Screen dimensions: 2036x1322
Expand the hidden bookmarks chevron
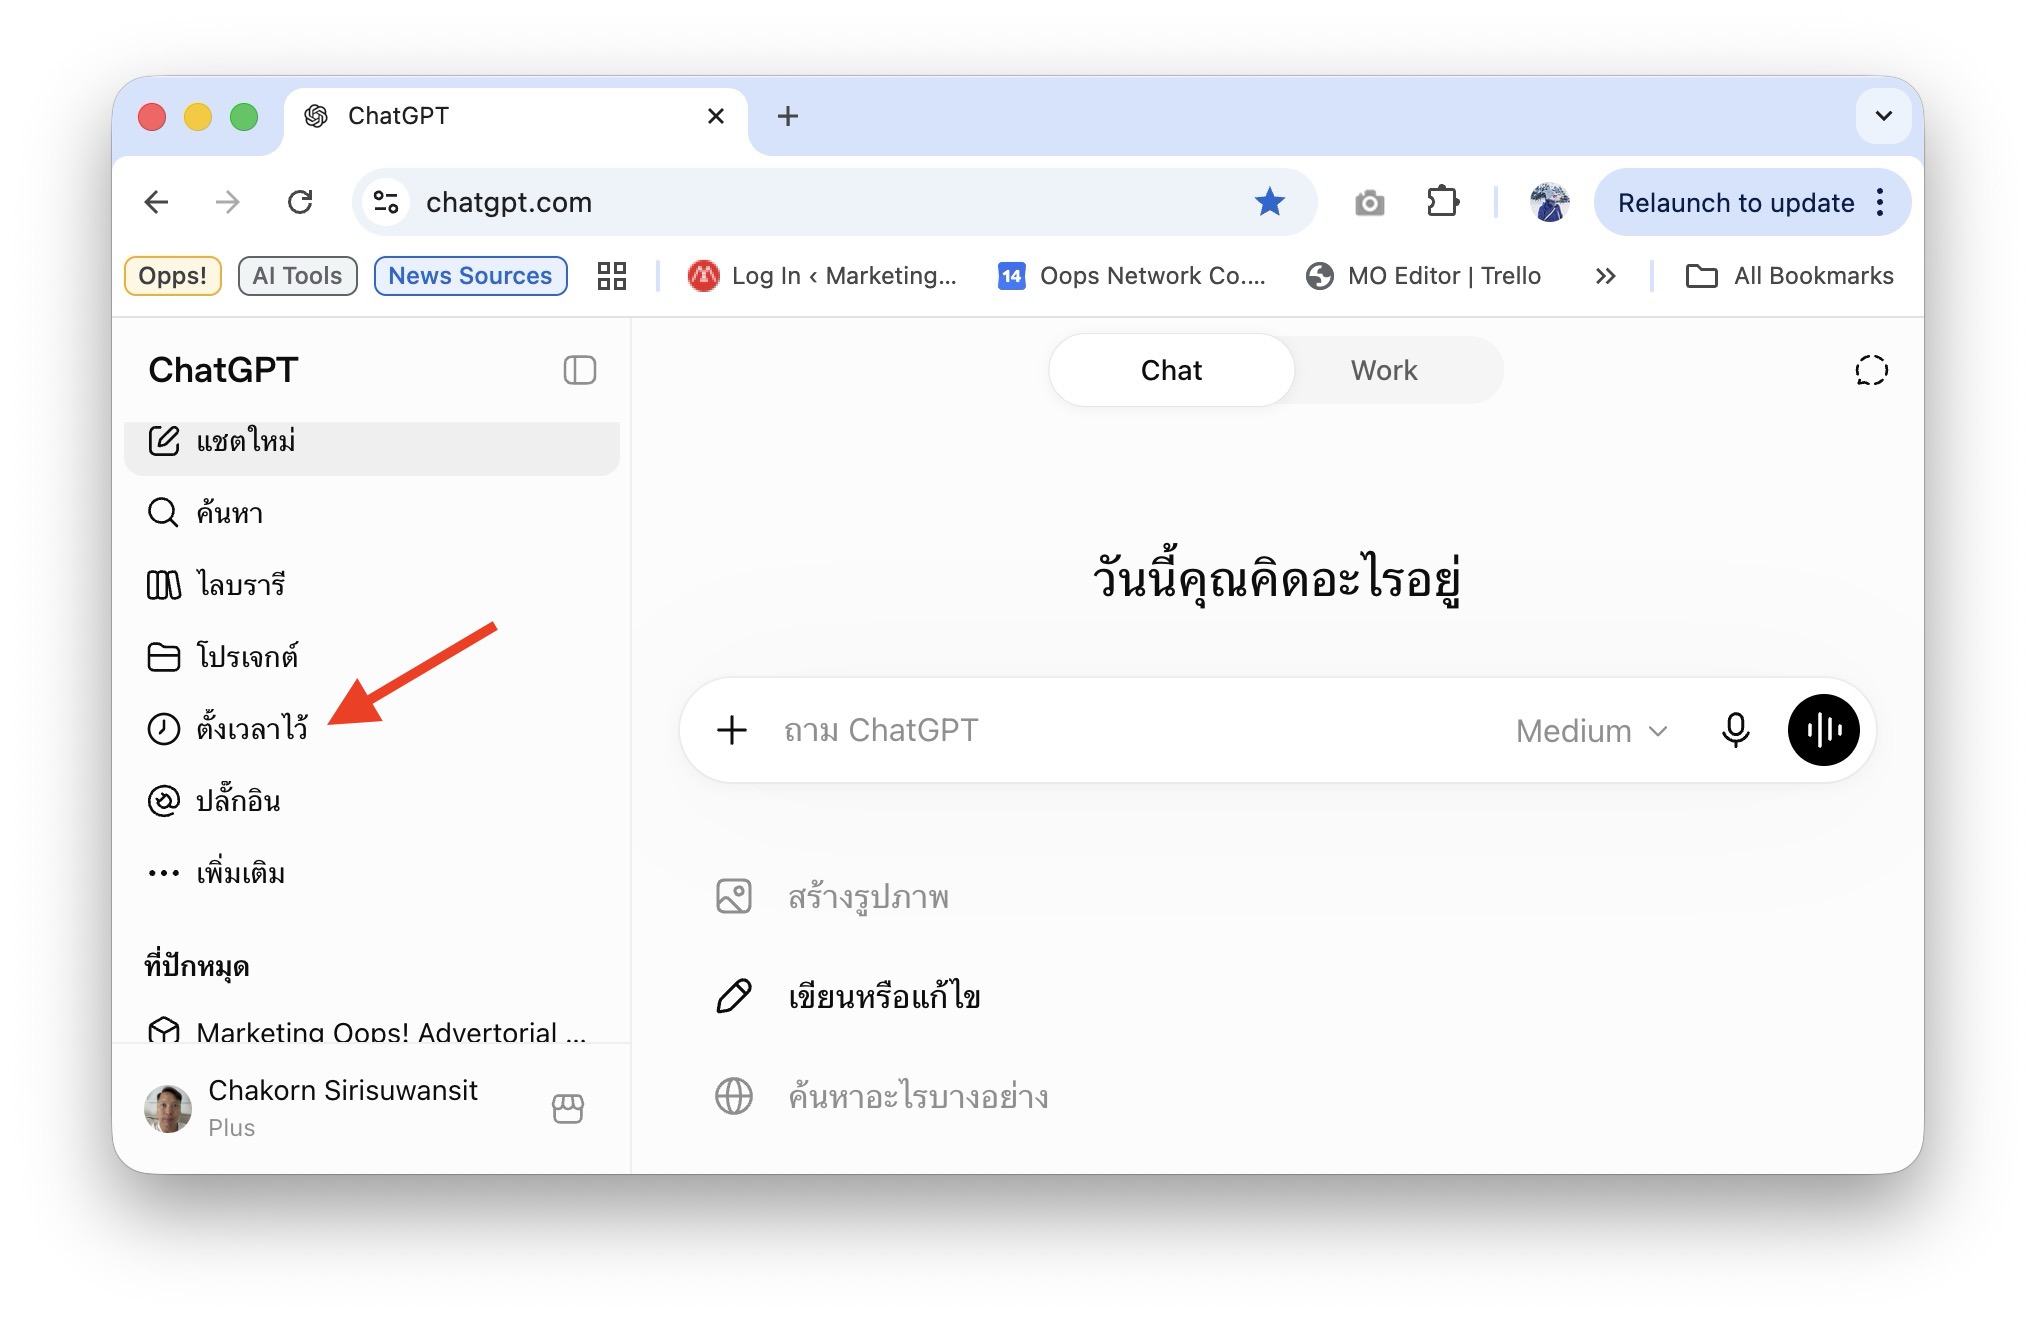click(1605, 276)
